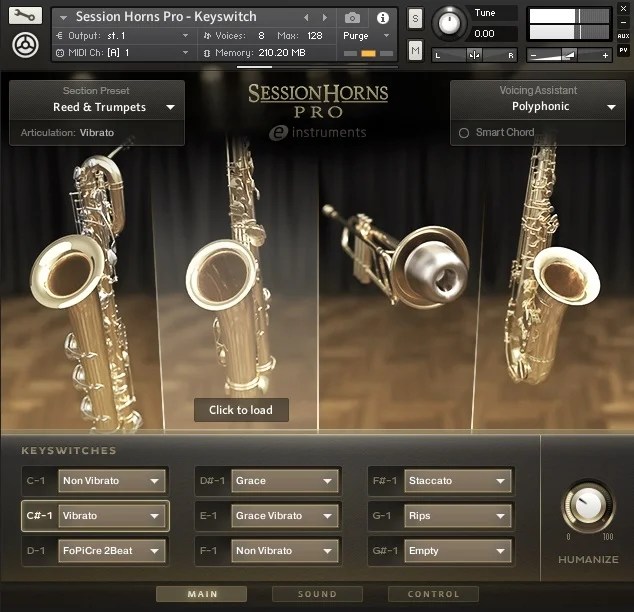Click the output level meter
This screenshot has width=634, height=612.
click(569, 24)
